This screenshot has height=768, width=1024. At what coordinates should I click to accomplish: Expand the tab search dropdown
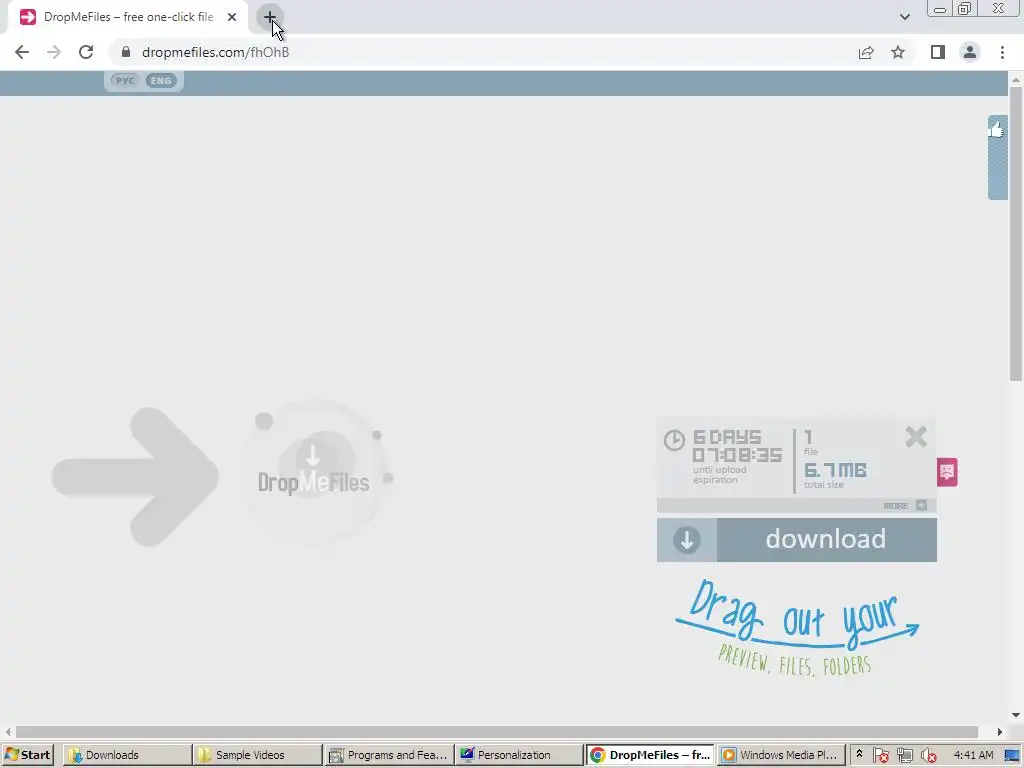pos(904,17)
